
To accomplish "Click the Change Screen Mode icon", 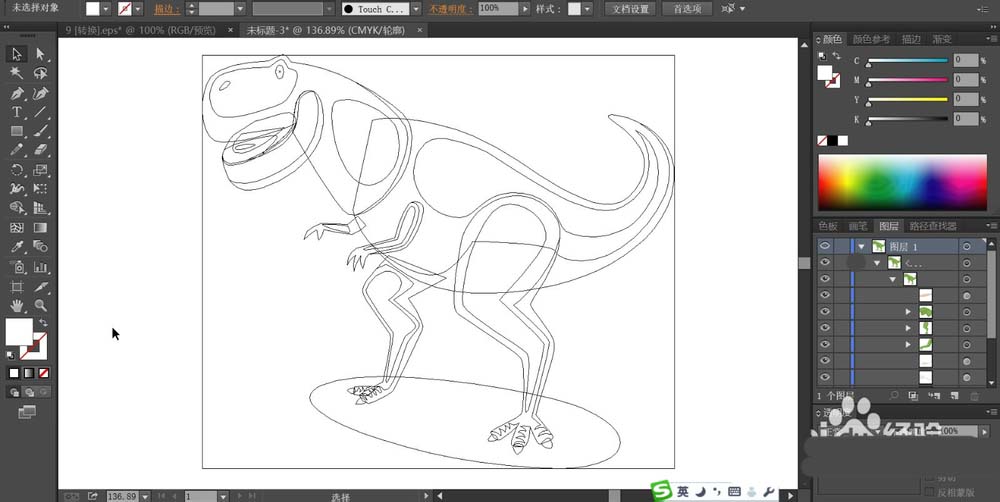I will pyautogui.click(x=27, y=412).
